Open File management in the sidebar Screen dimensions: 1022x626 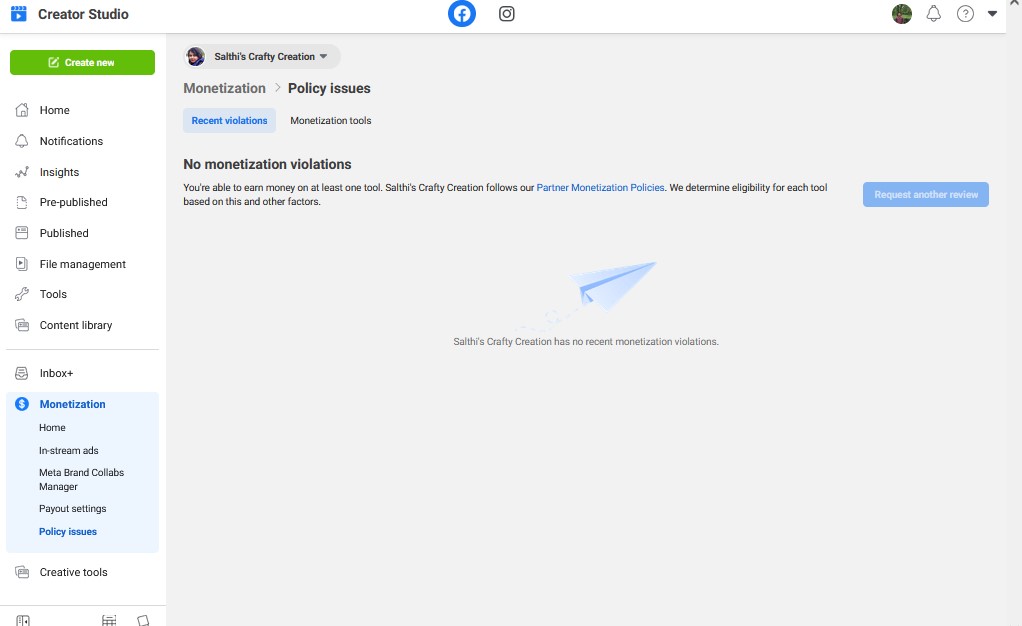(x=83, y=264)
